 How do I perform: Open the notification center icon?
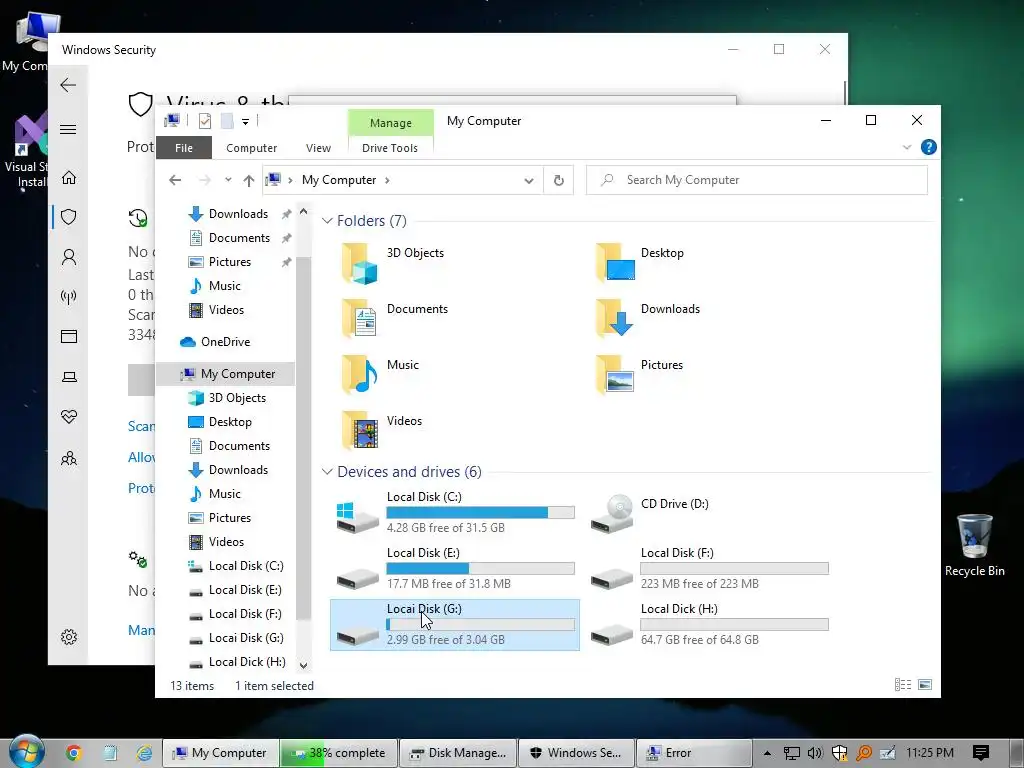coord(980,753)
